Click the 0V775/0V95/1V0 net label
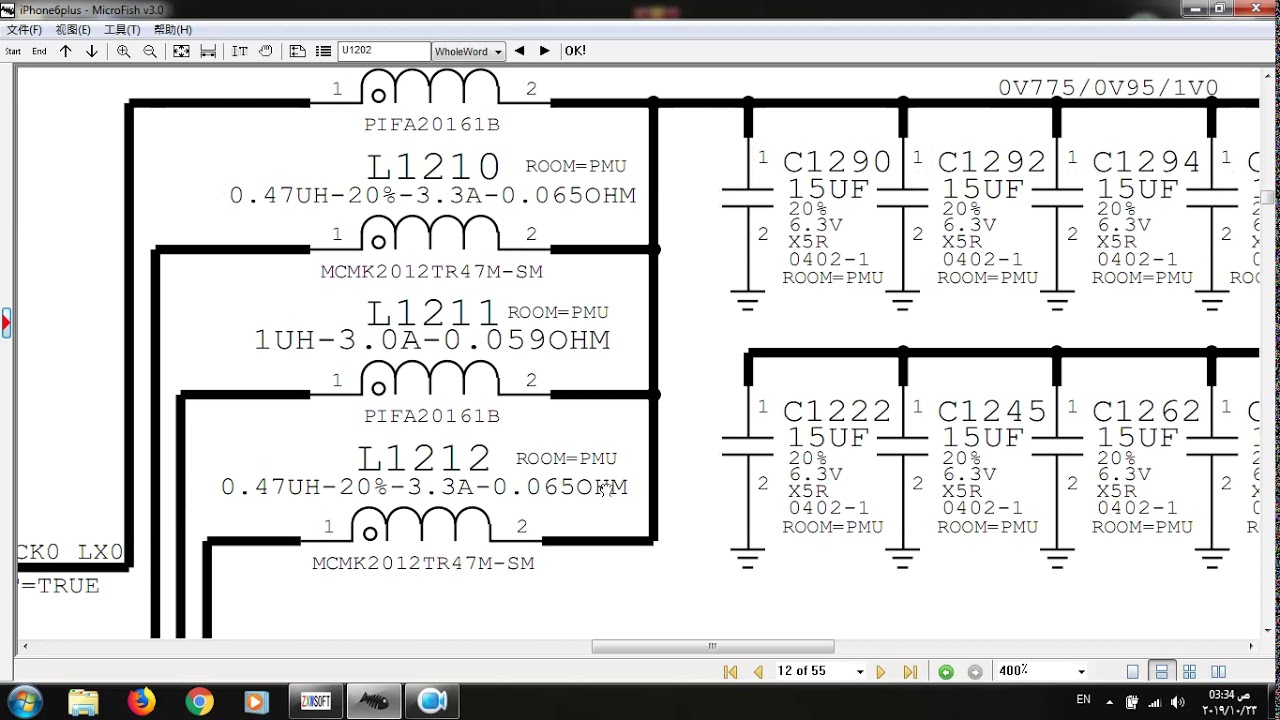Screen dimensions: 1280x720 [x=1108, y=88]
